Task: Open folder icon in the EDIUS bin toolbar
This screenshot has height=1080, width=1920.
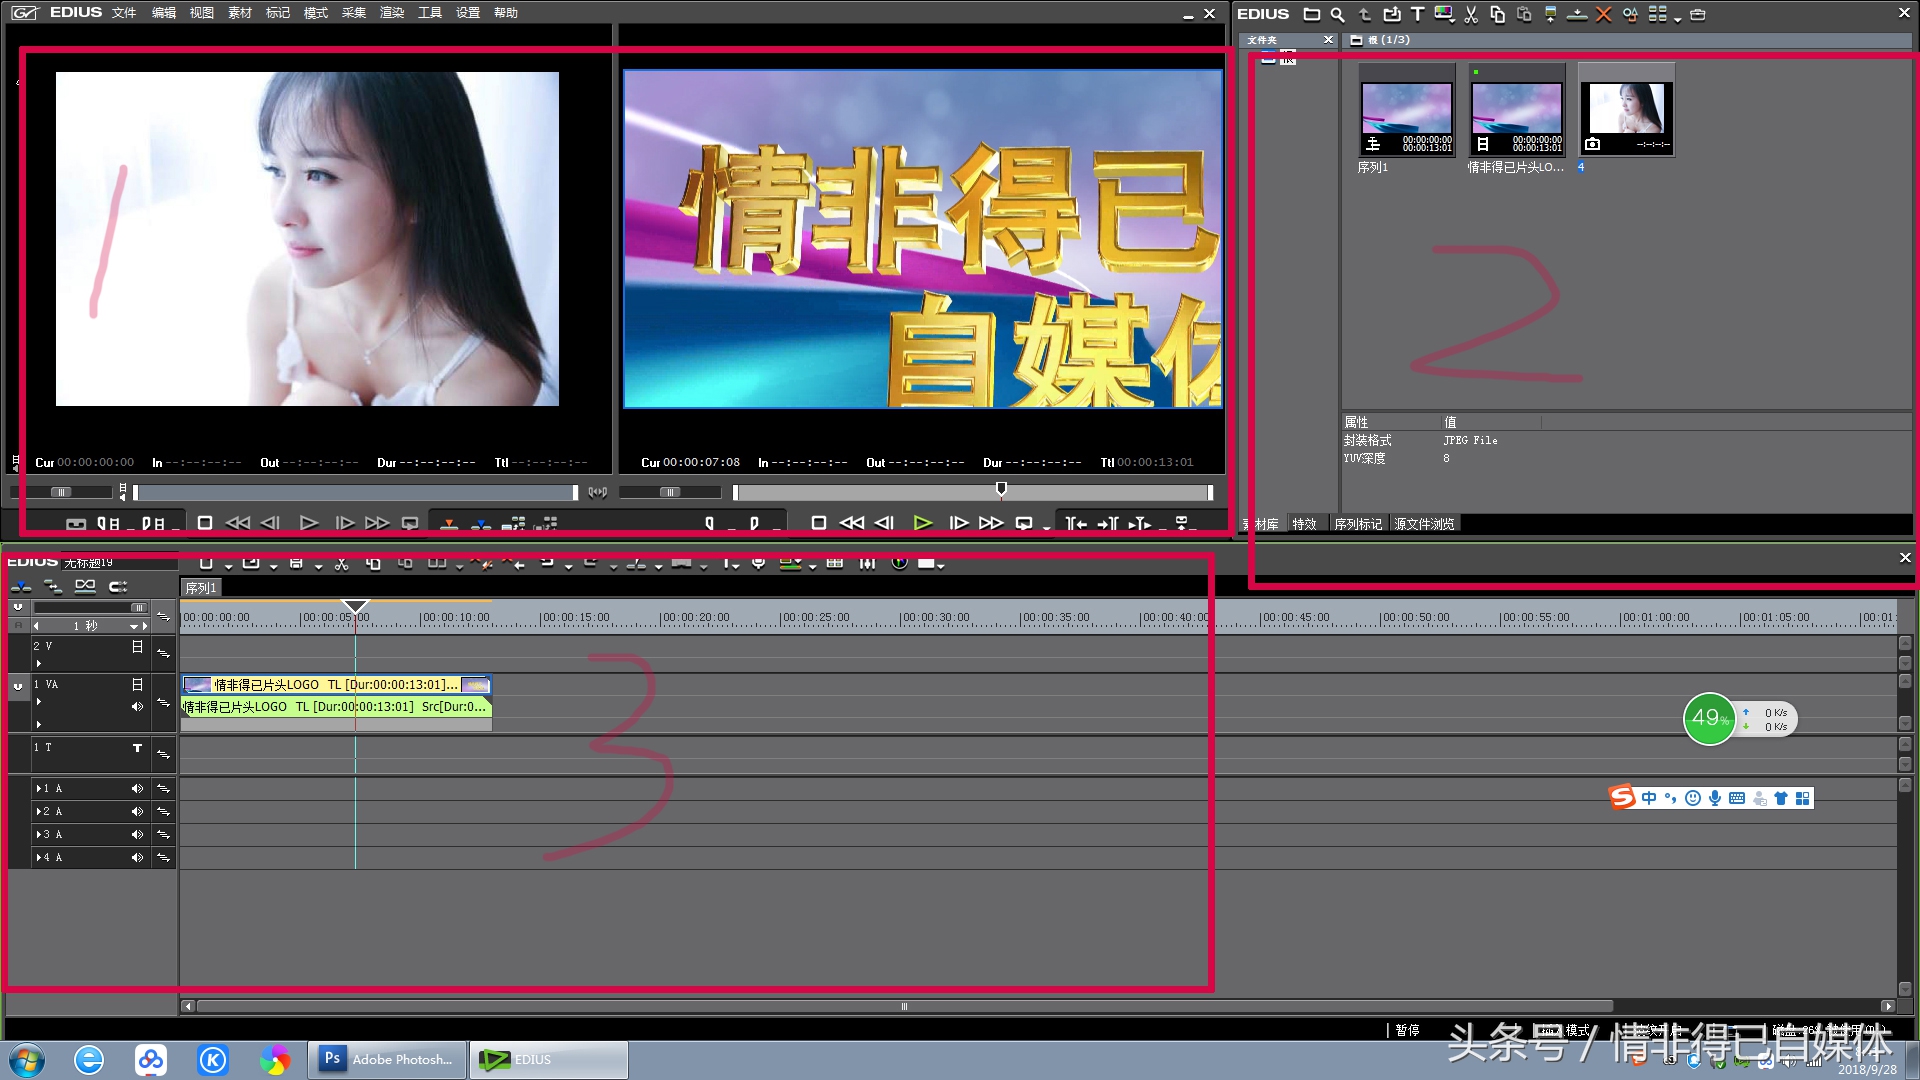Action: [1311, 14]
